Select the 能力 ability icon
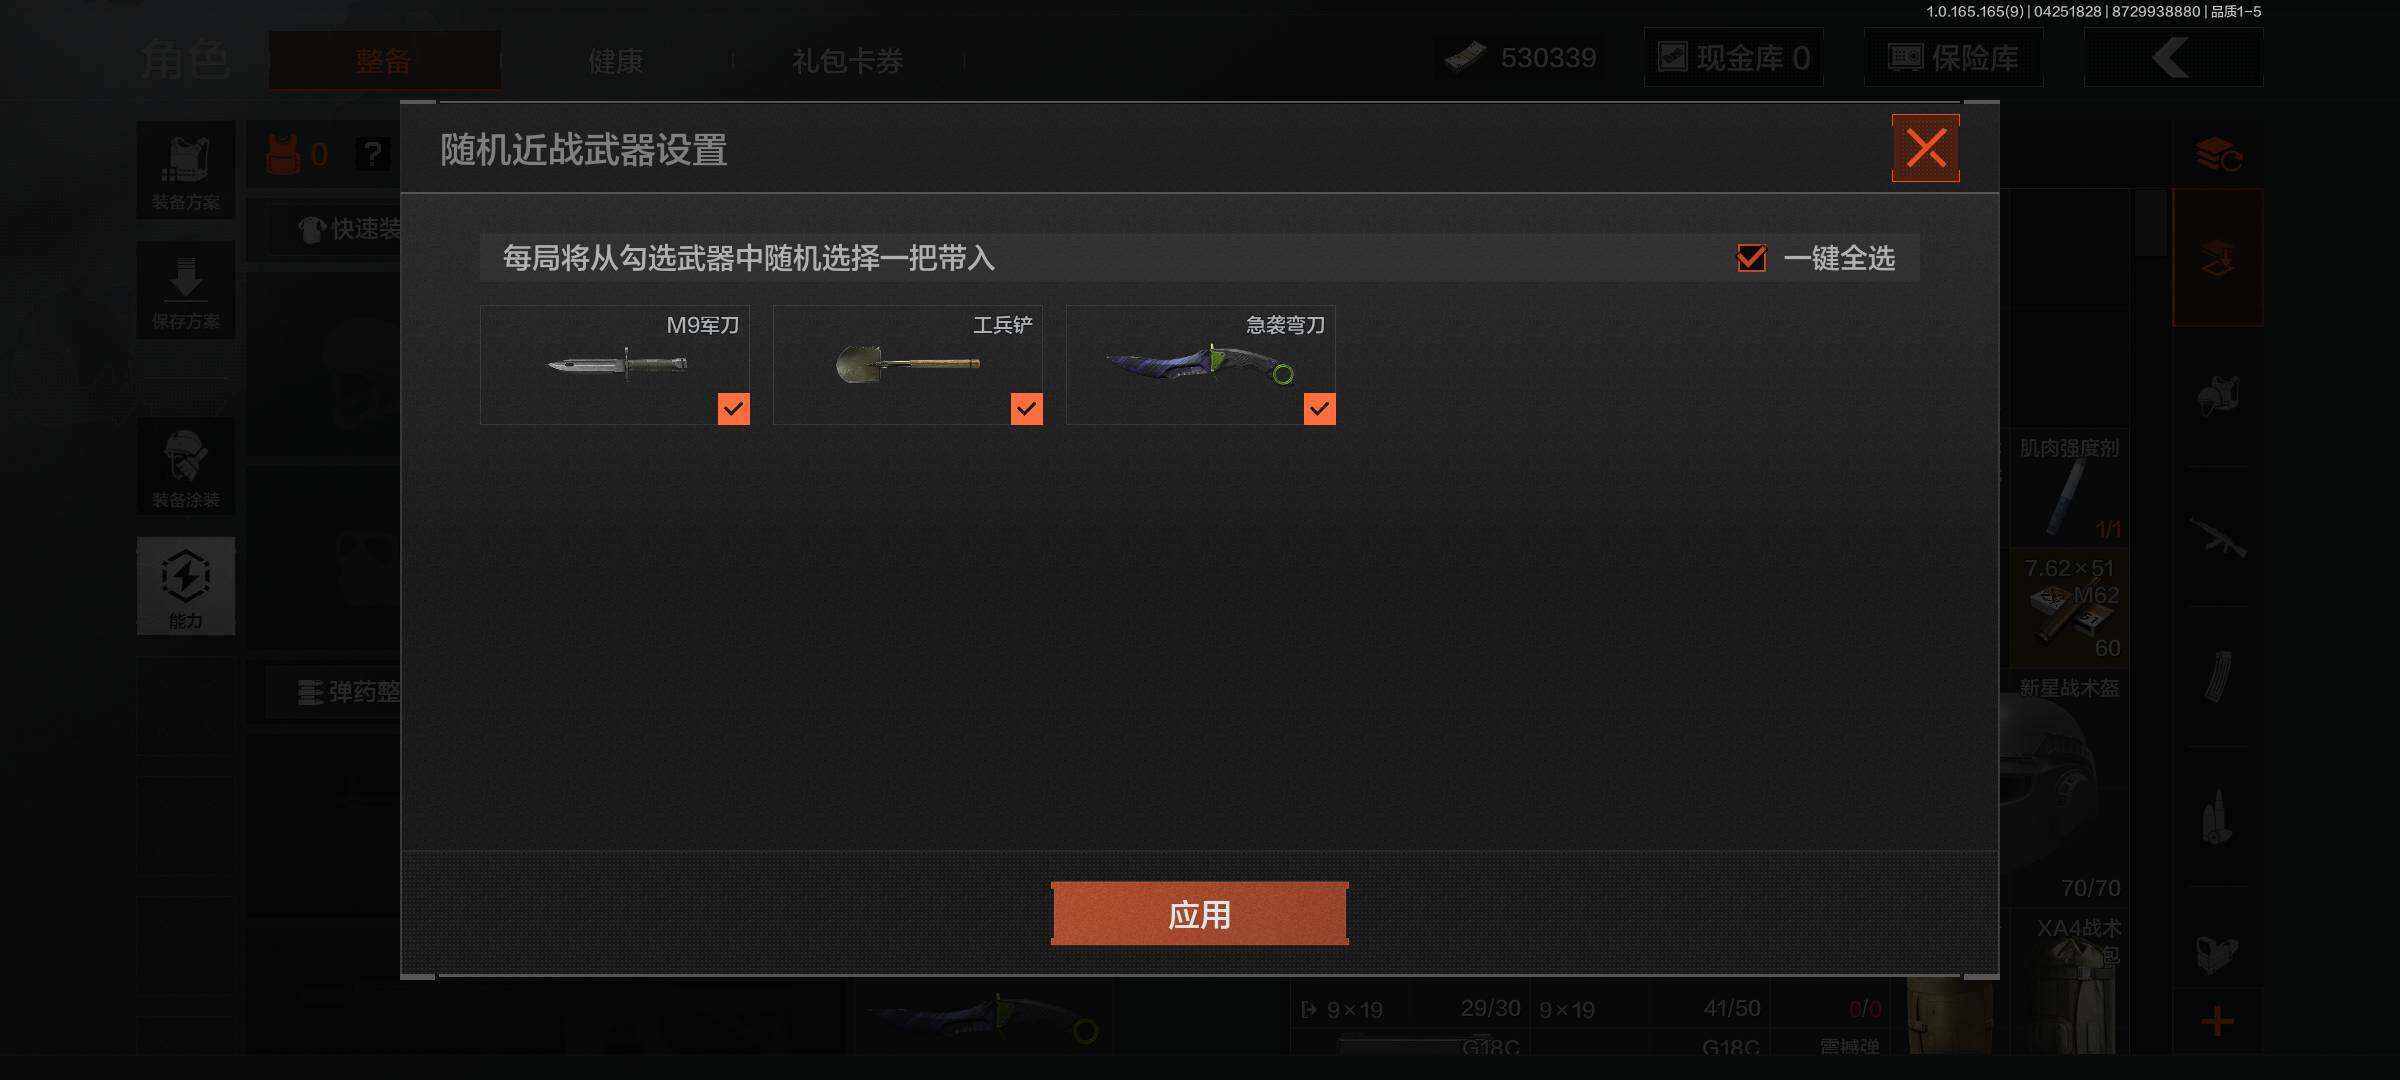Screen dimensions: 2400x1080 click(186, 586)
